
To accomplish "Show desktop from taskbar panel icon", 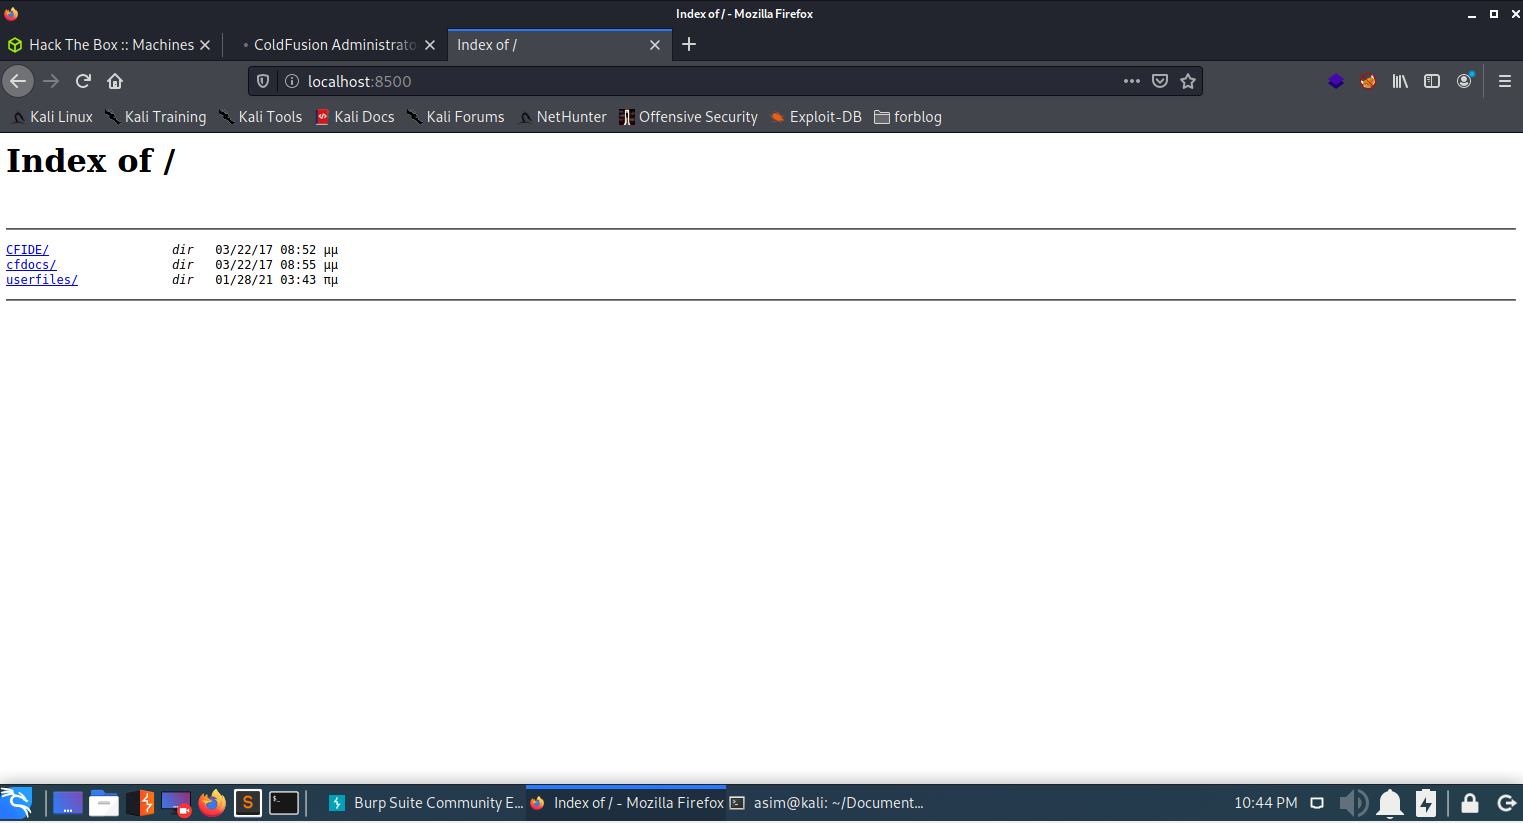I will (67, 803).
